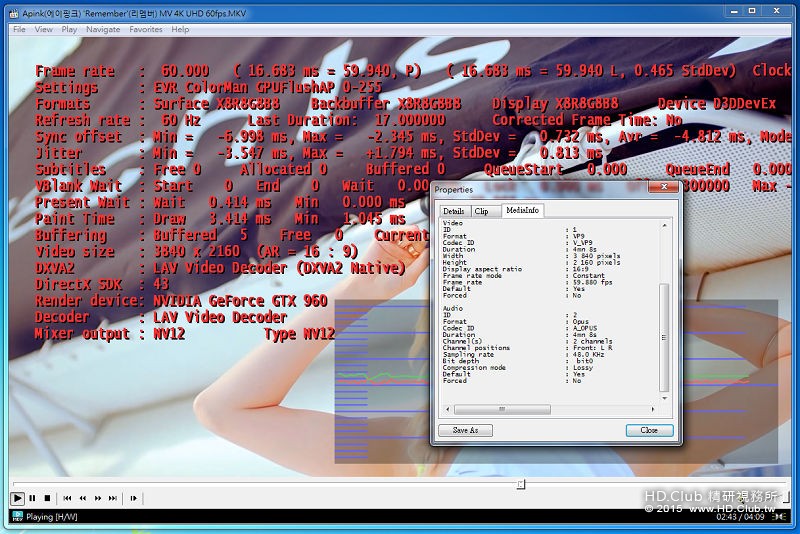The image size is (800, 534).
Task: Click the Play button
Action: 17,498
